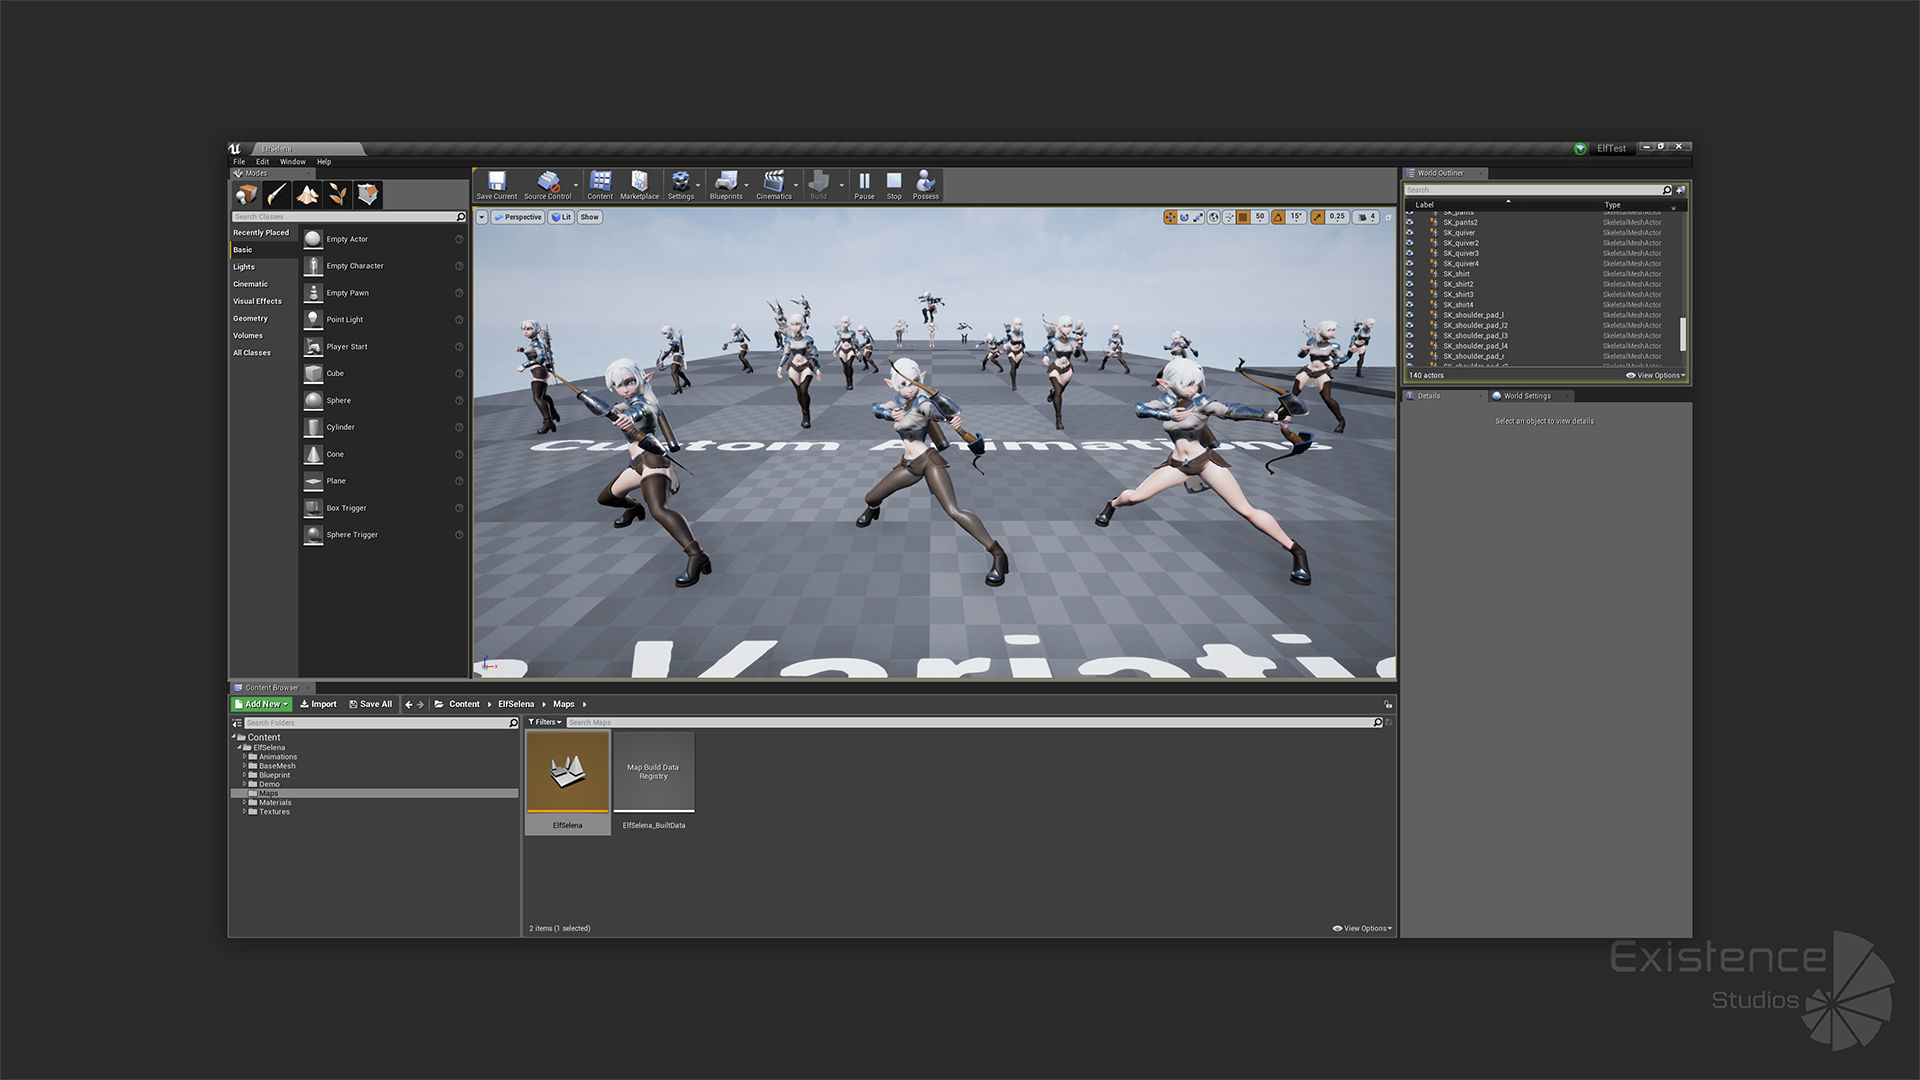Select the Foliage mode icon
Image resolution: width=1920 pixels, height=1080 pixels.
[x=338, y=194]
